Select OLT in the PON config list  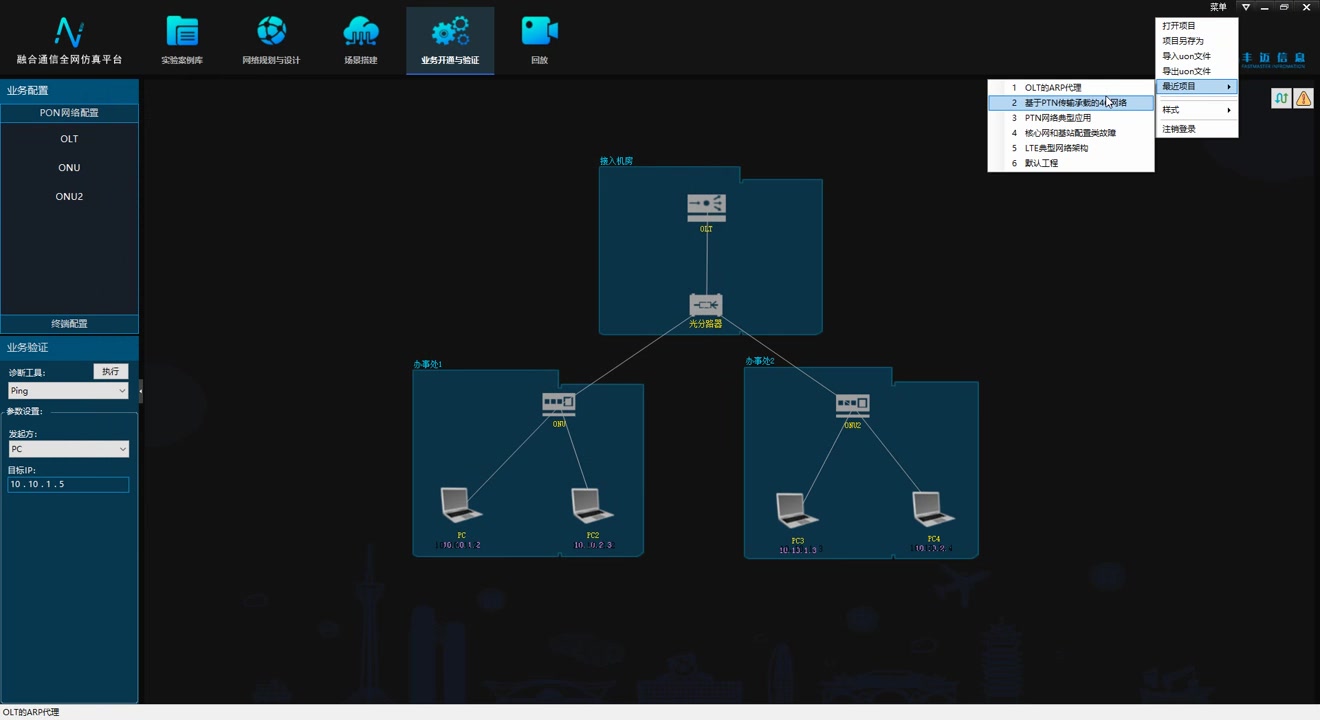[69, 139]
